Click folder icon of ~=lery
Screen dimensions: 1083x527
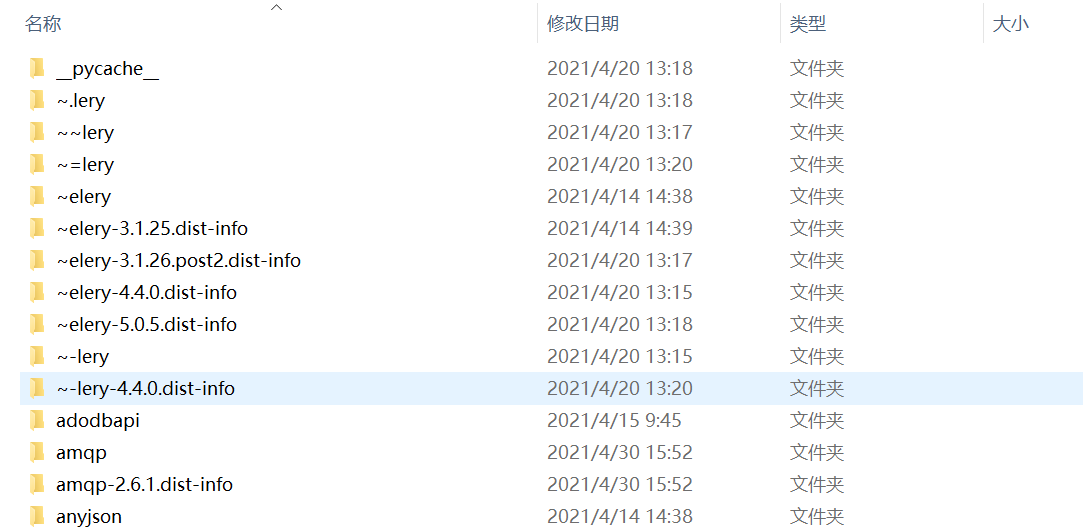37,164
